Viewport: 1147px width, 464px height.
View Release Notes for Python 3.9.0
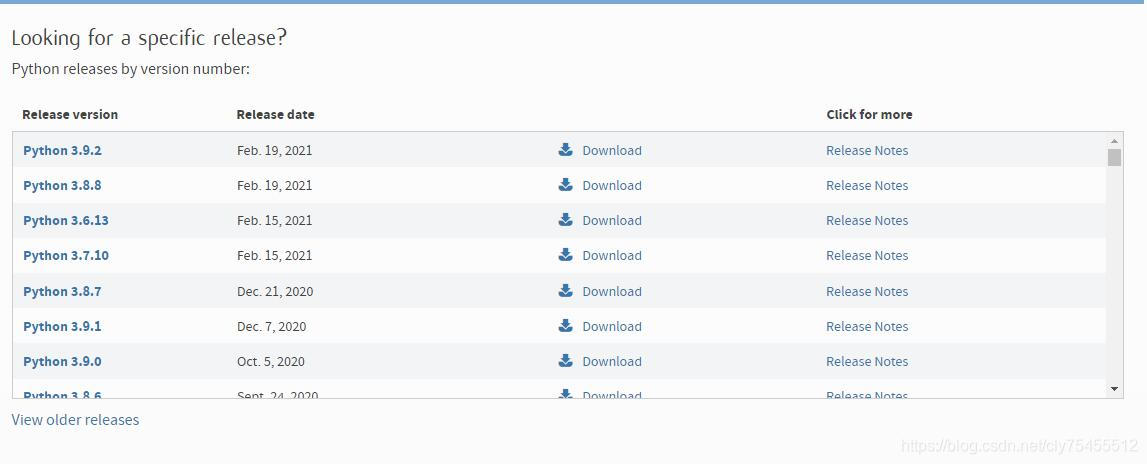click(x=867, y=362)
